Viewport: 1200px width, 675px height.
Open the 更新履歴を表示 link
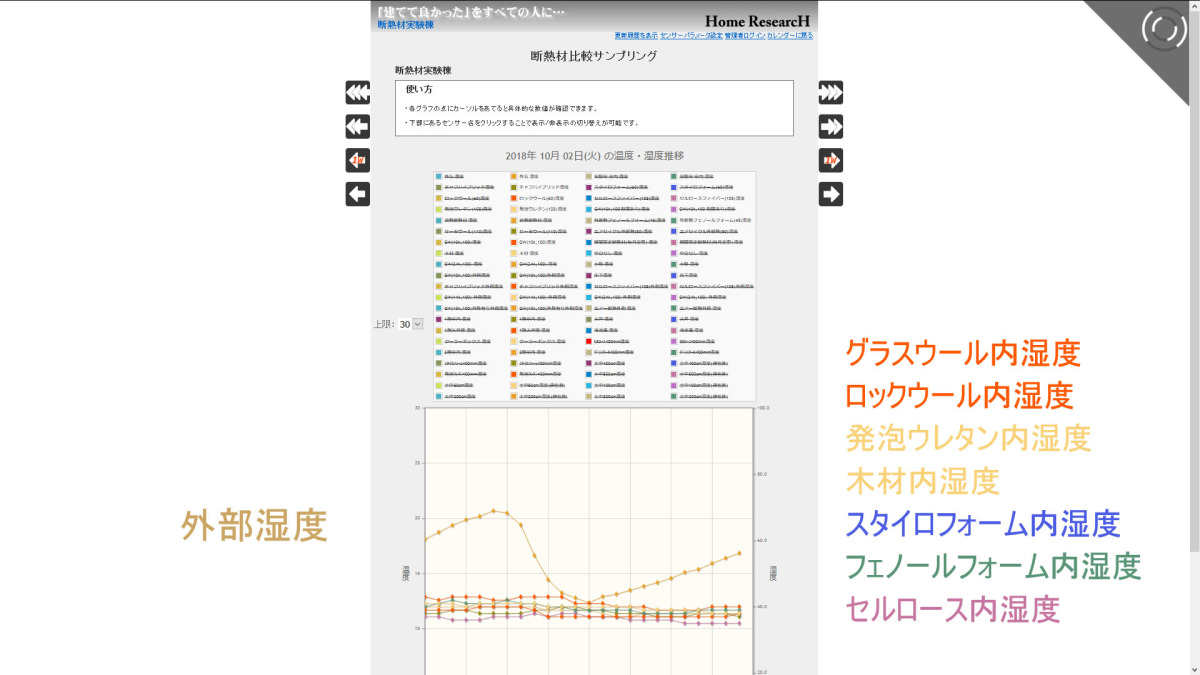click(636, 35)
